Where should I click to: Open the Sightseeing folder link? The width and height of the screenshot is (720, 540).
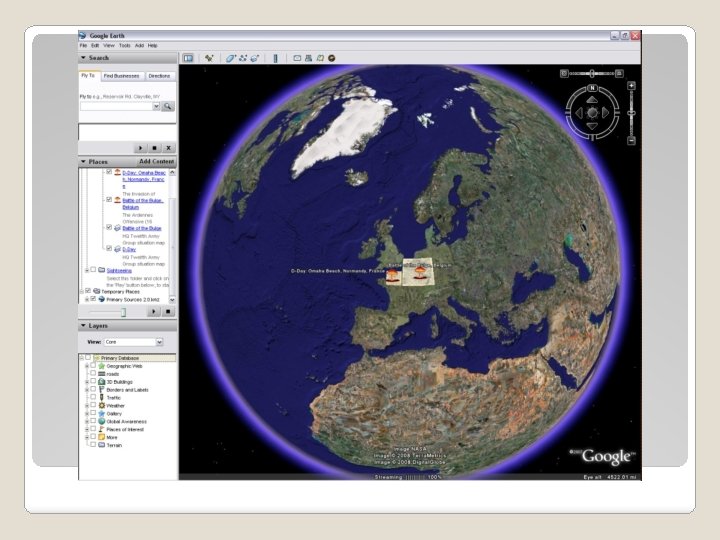[x=119, y=270]
